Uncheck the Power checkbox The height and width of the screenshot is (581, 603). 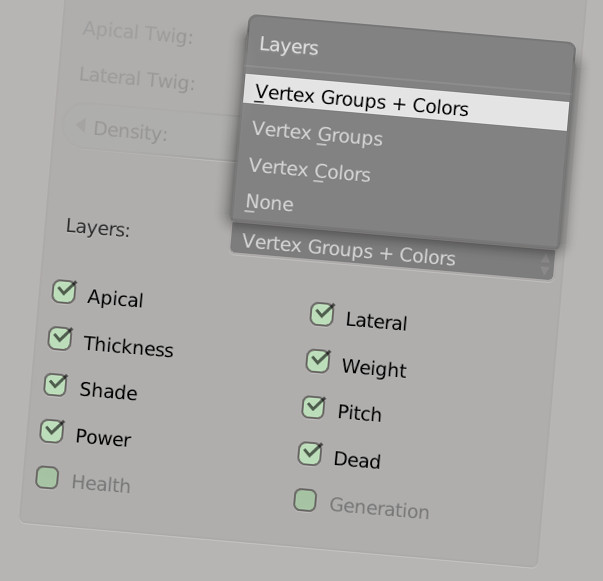[52, 432]
